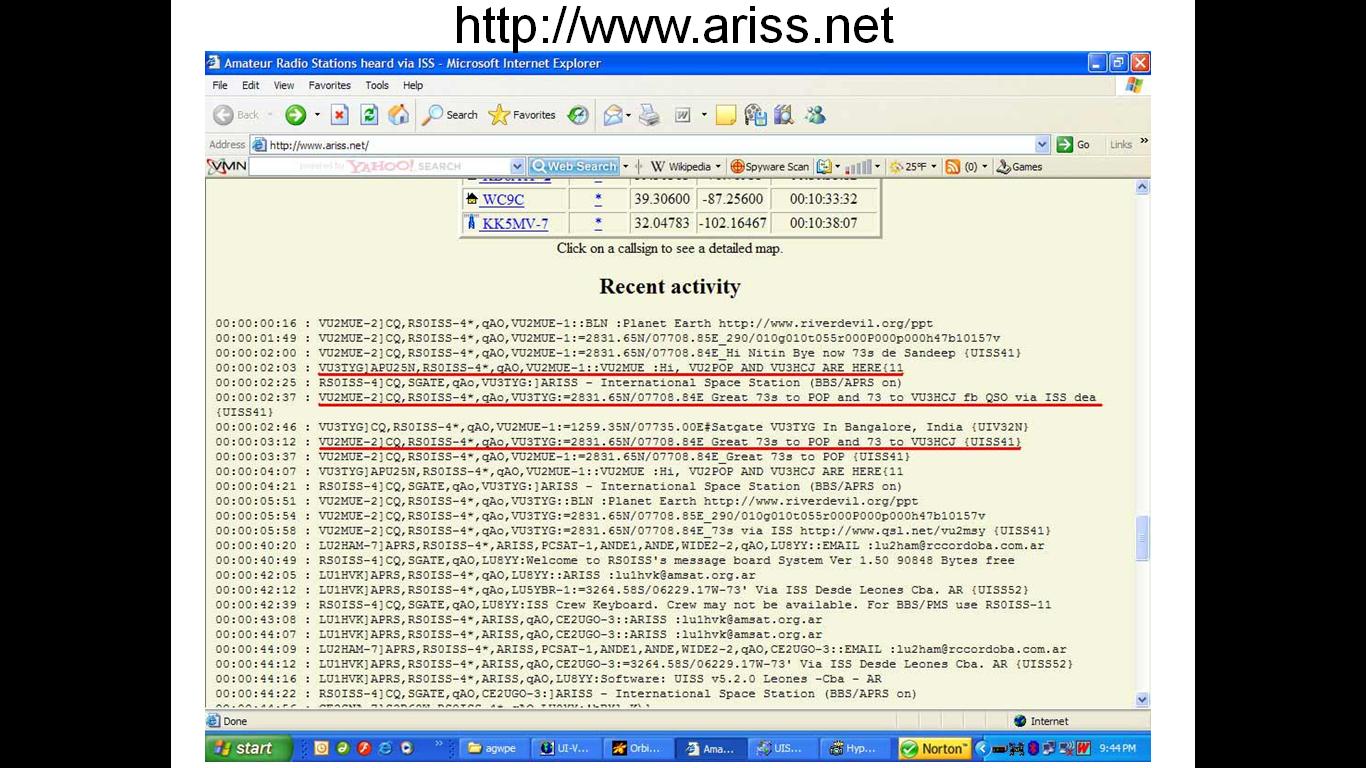The width and height of the screenshot is (1366, 768).
Task: Click the Spyware Scan toolbar button
Action: 769,167
